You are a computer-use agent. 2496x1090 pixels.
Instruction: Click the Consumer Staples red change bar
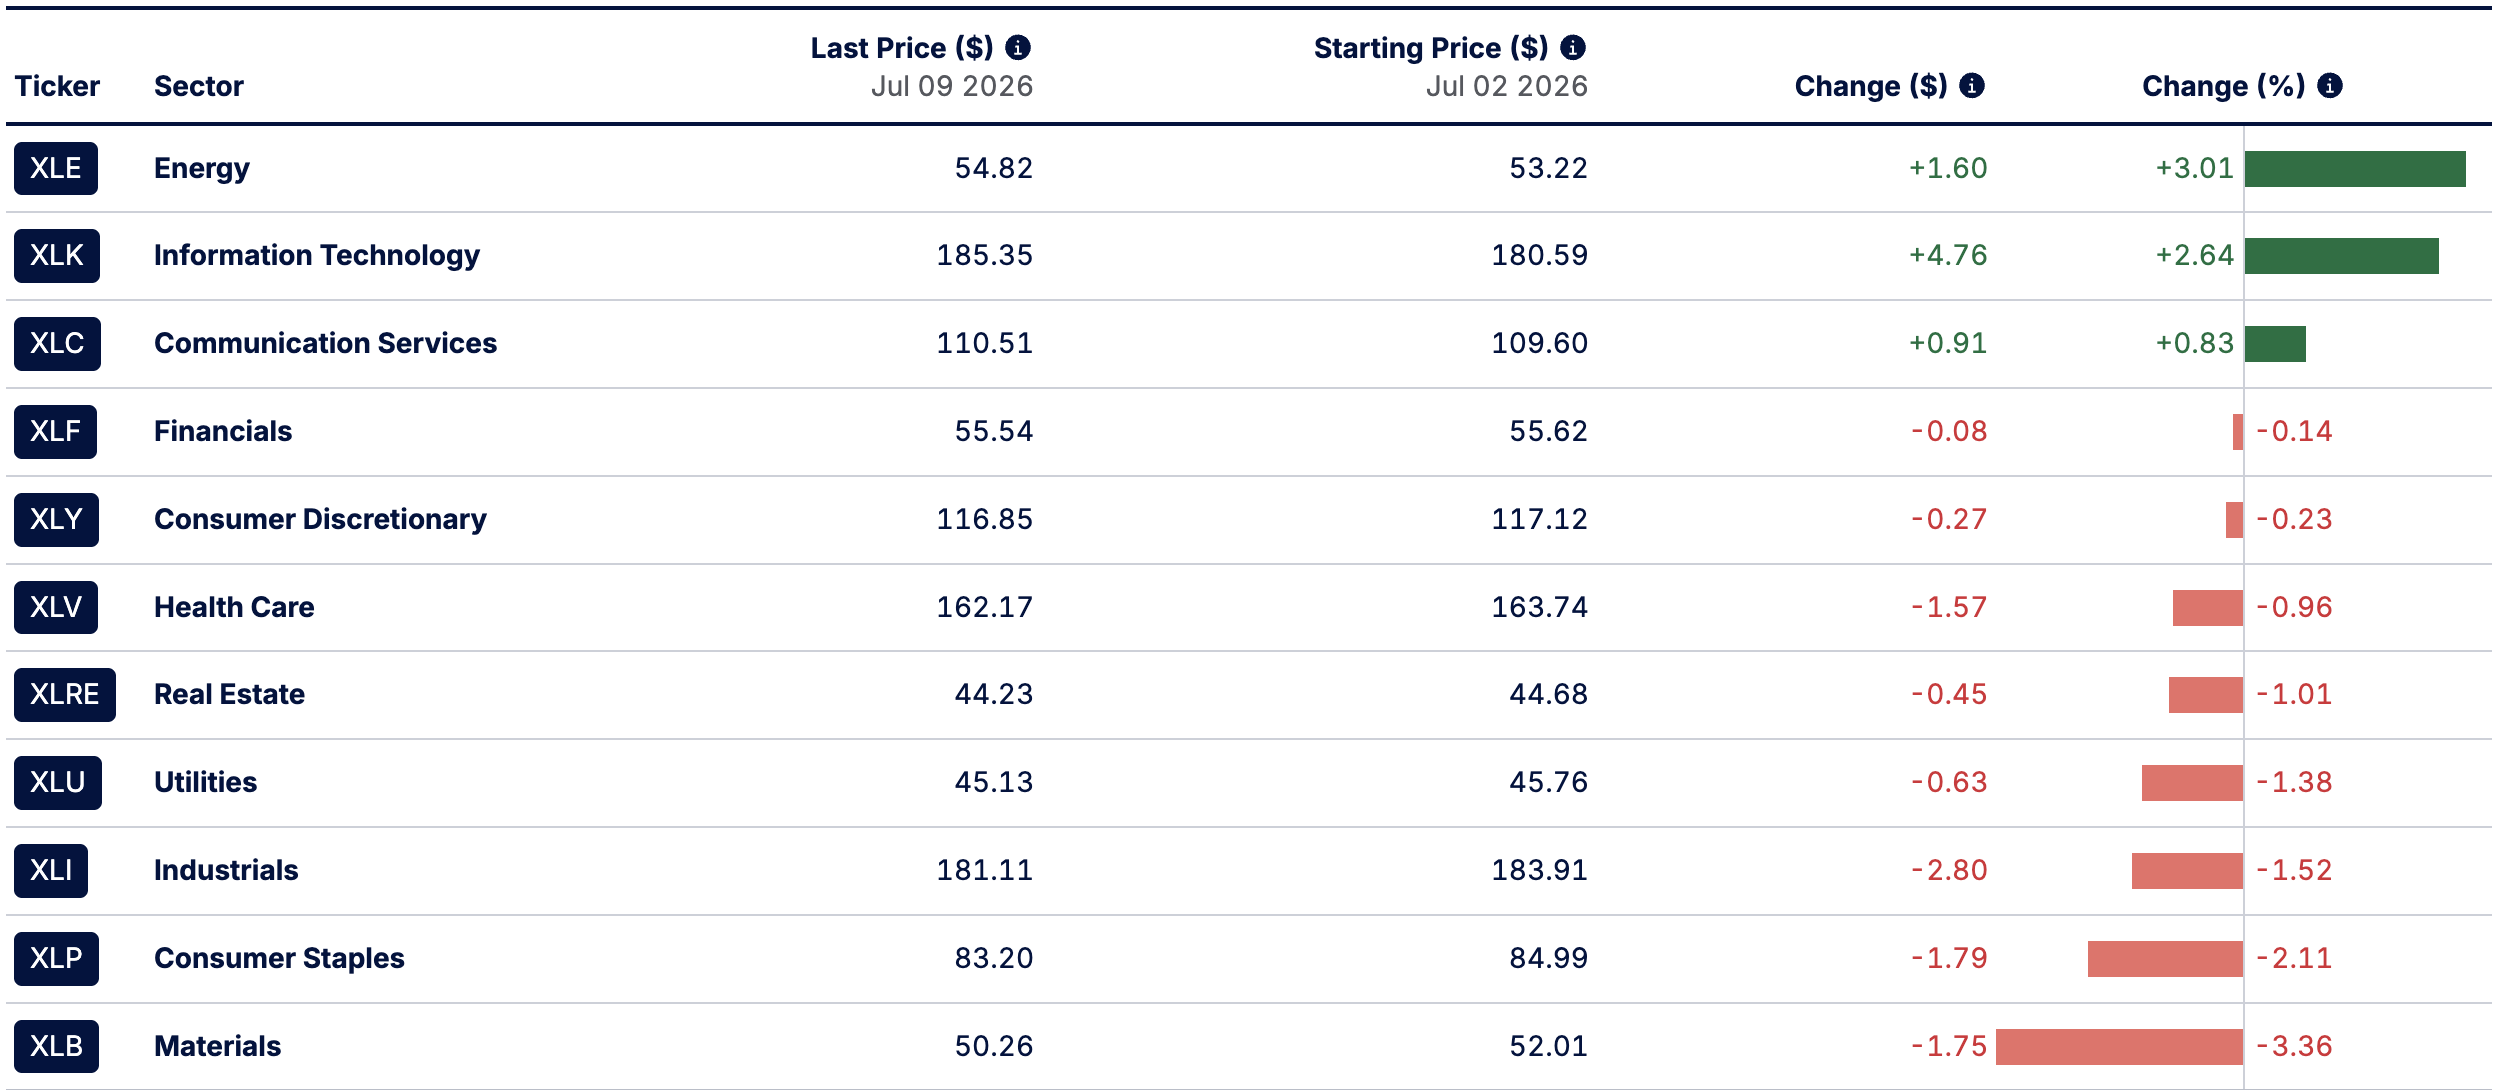2165,959
